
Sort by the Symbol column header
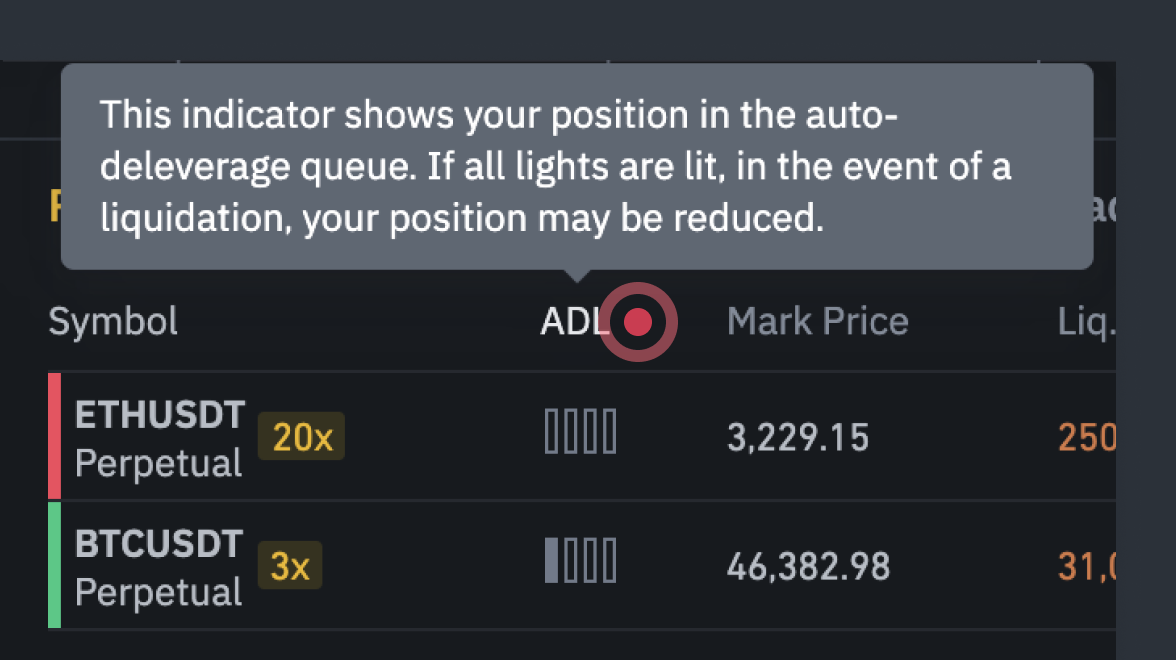coord(113,322)
